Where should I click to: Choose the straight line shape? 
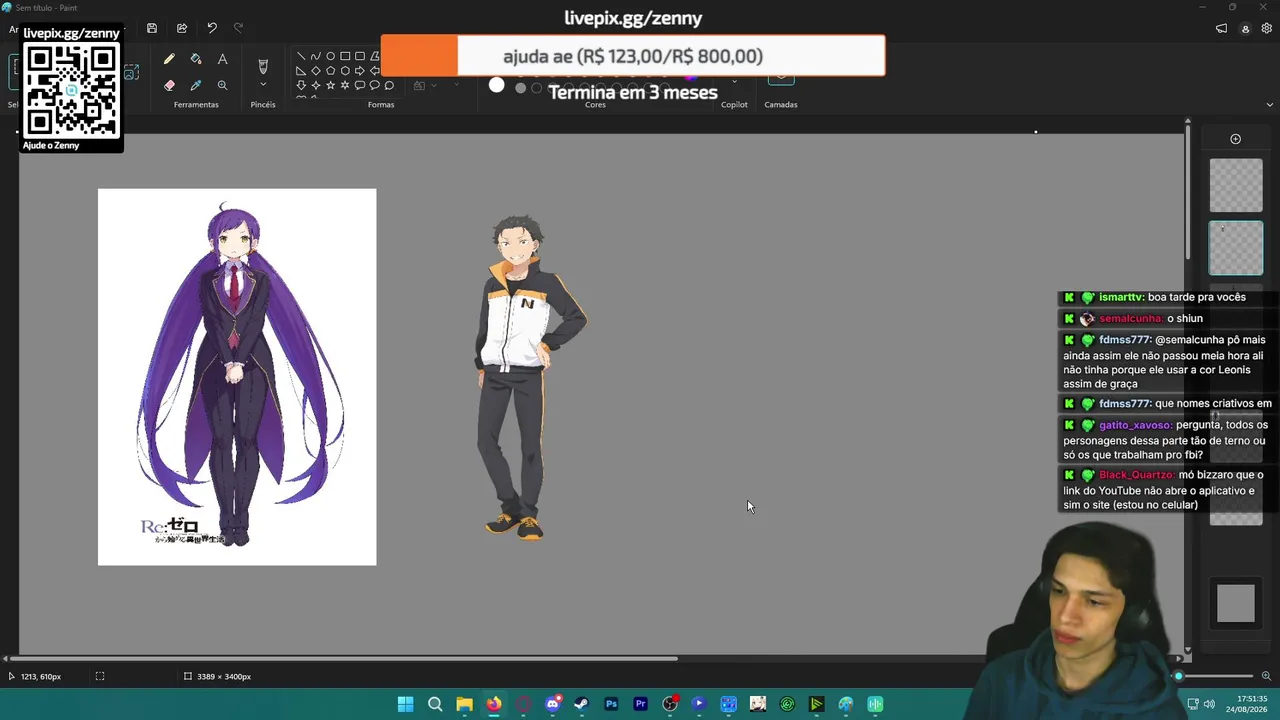[301, 56]
